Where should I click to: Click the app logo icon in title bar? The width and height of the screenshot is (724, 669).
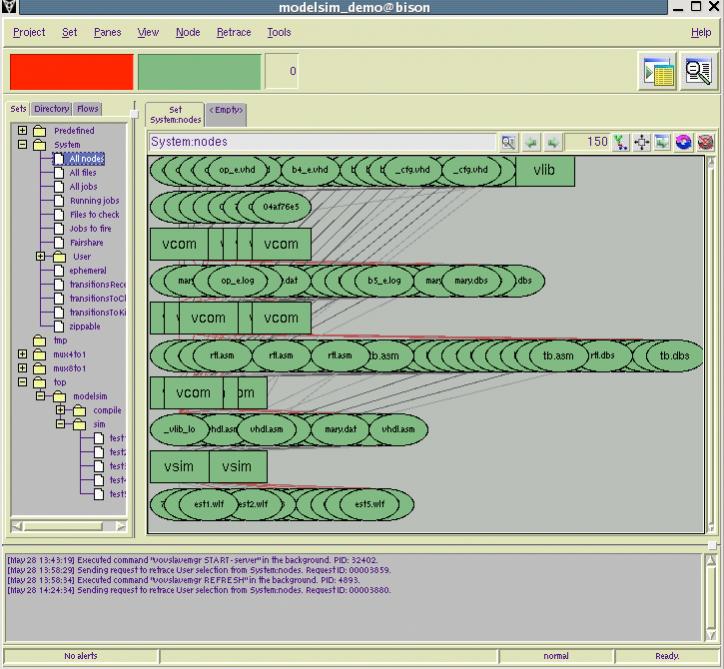pyautogui.click(x=9, y=6)
